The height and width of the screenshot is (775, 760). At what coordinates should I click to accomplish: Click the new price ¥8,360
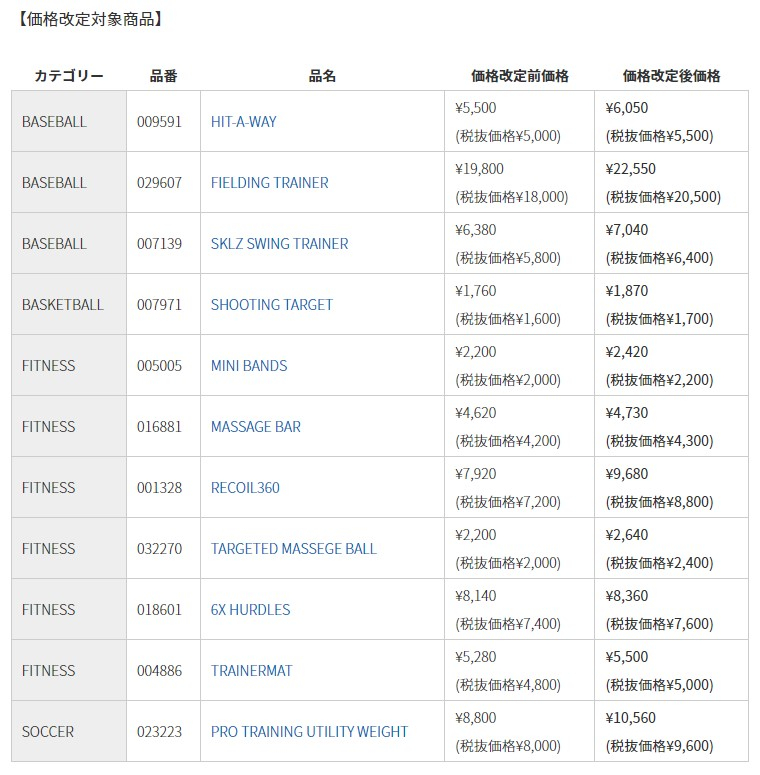point(627,596)
